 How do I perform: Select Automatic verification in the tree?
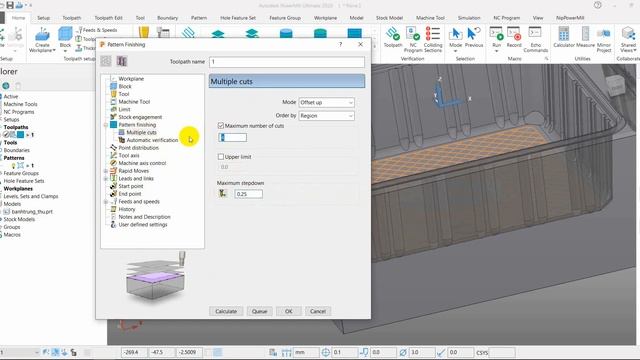152,140
